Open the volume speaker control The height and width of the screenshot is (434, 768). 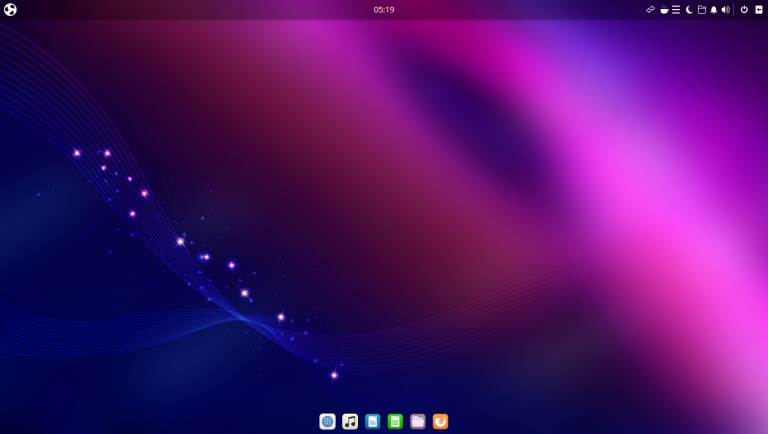click(726, 9)
